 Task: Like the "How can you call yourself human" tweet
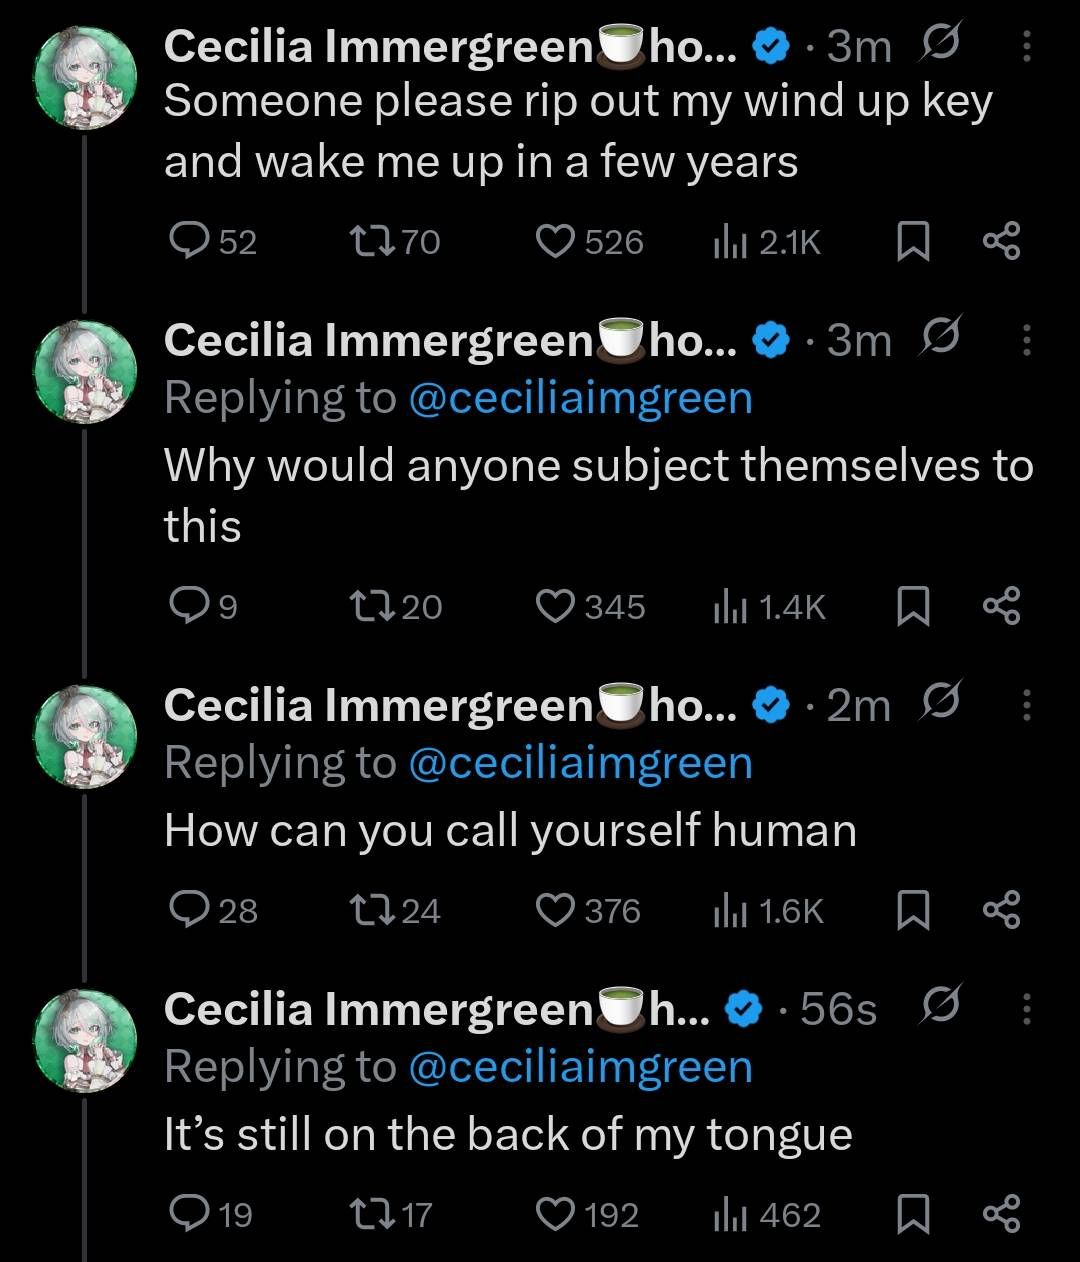click(x=554, y=911)
